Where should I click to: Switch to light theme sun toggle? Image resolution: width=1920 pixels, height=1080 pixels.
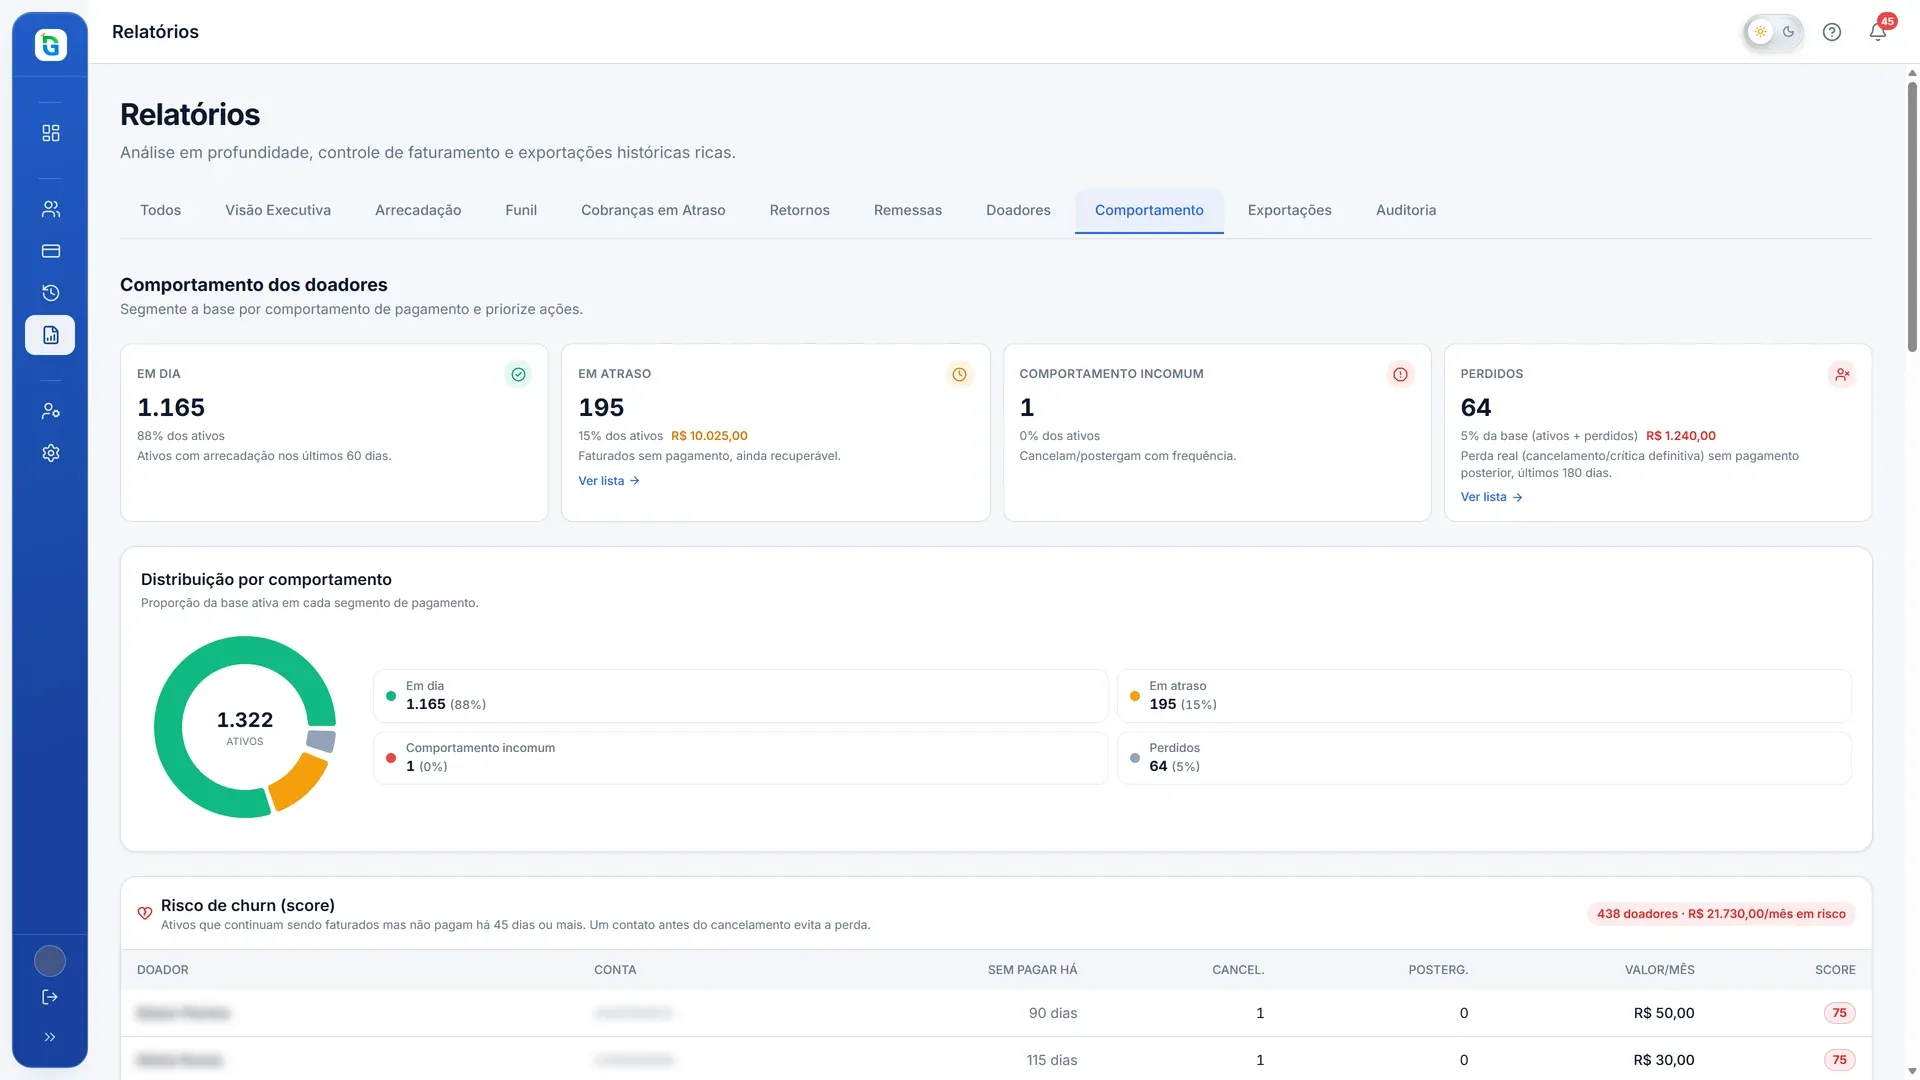(1760, 32)
